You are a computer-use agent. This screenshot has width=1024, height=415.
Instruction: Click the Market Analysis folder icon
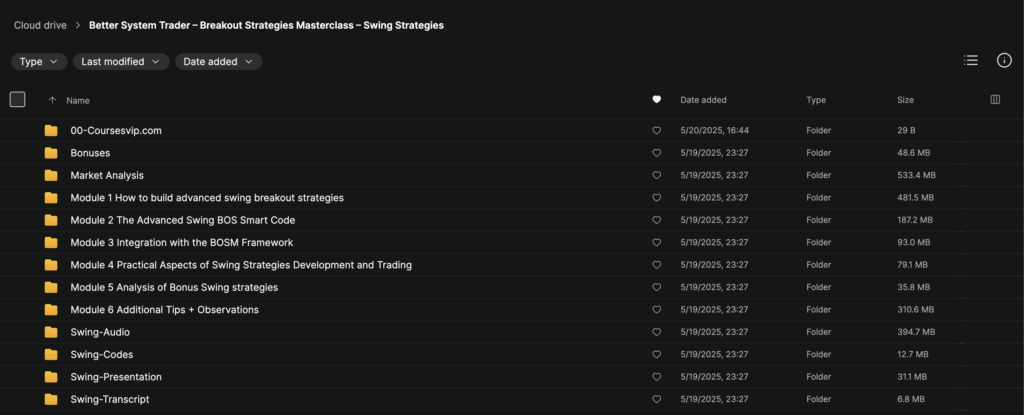point(51,175)
